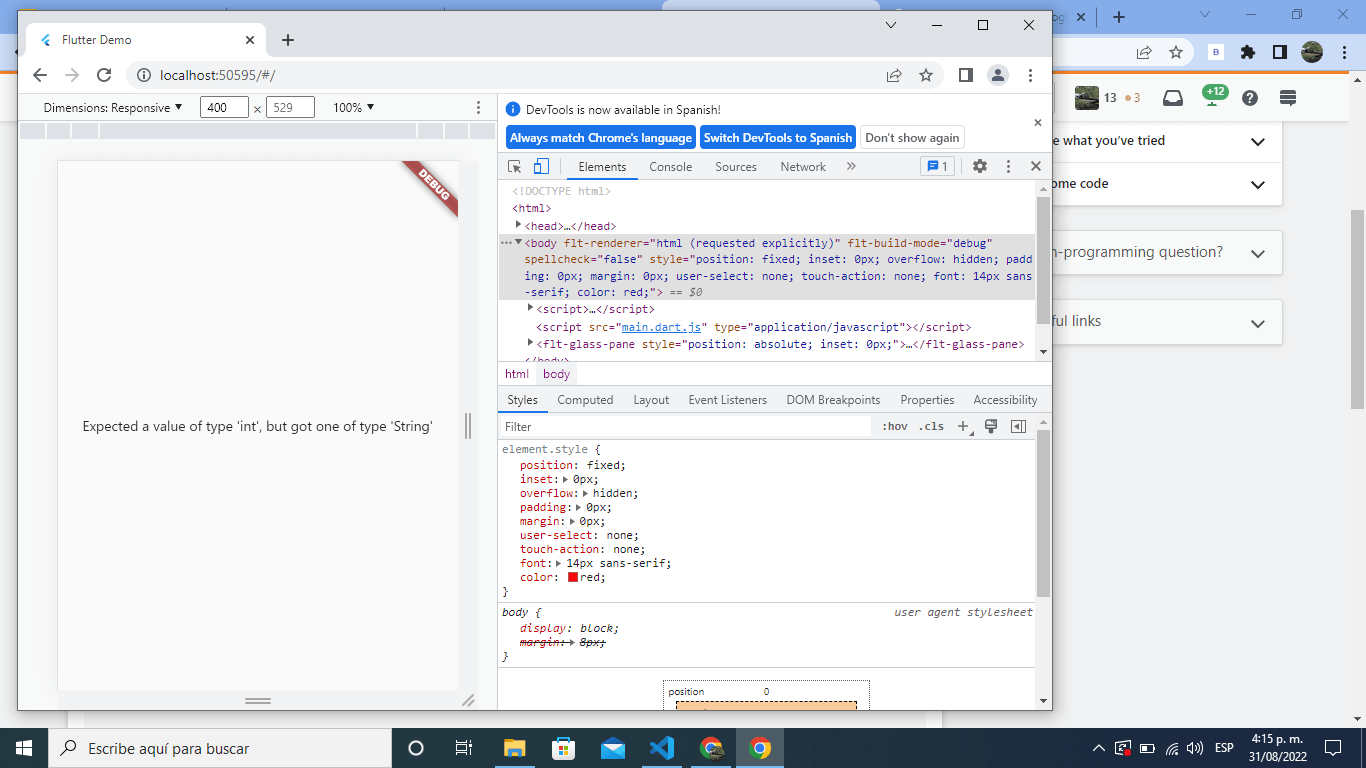
Task: Show more DevTools tabs chevron
Action: (x=851, y=167)
